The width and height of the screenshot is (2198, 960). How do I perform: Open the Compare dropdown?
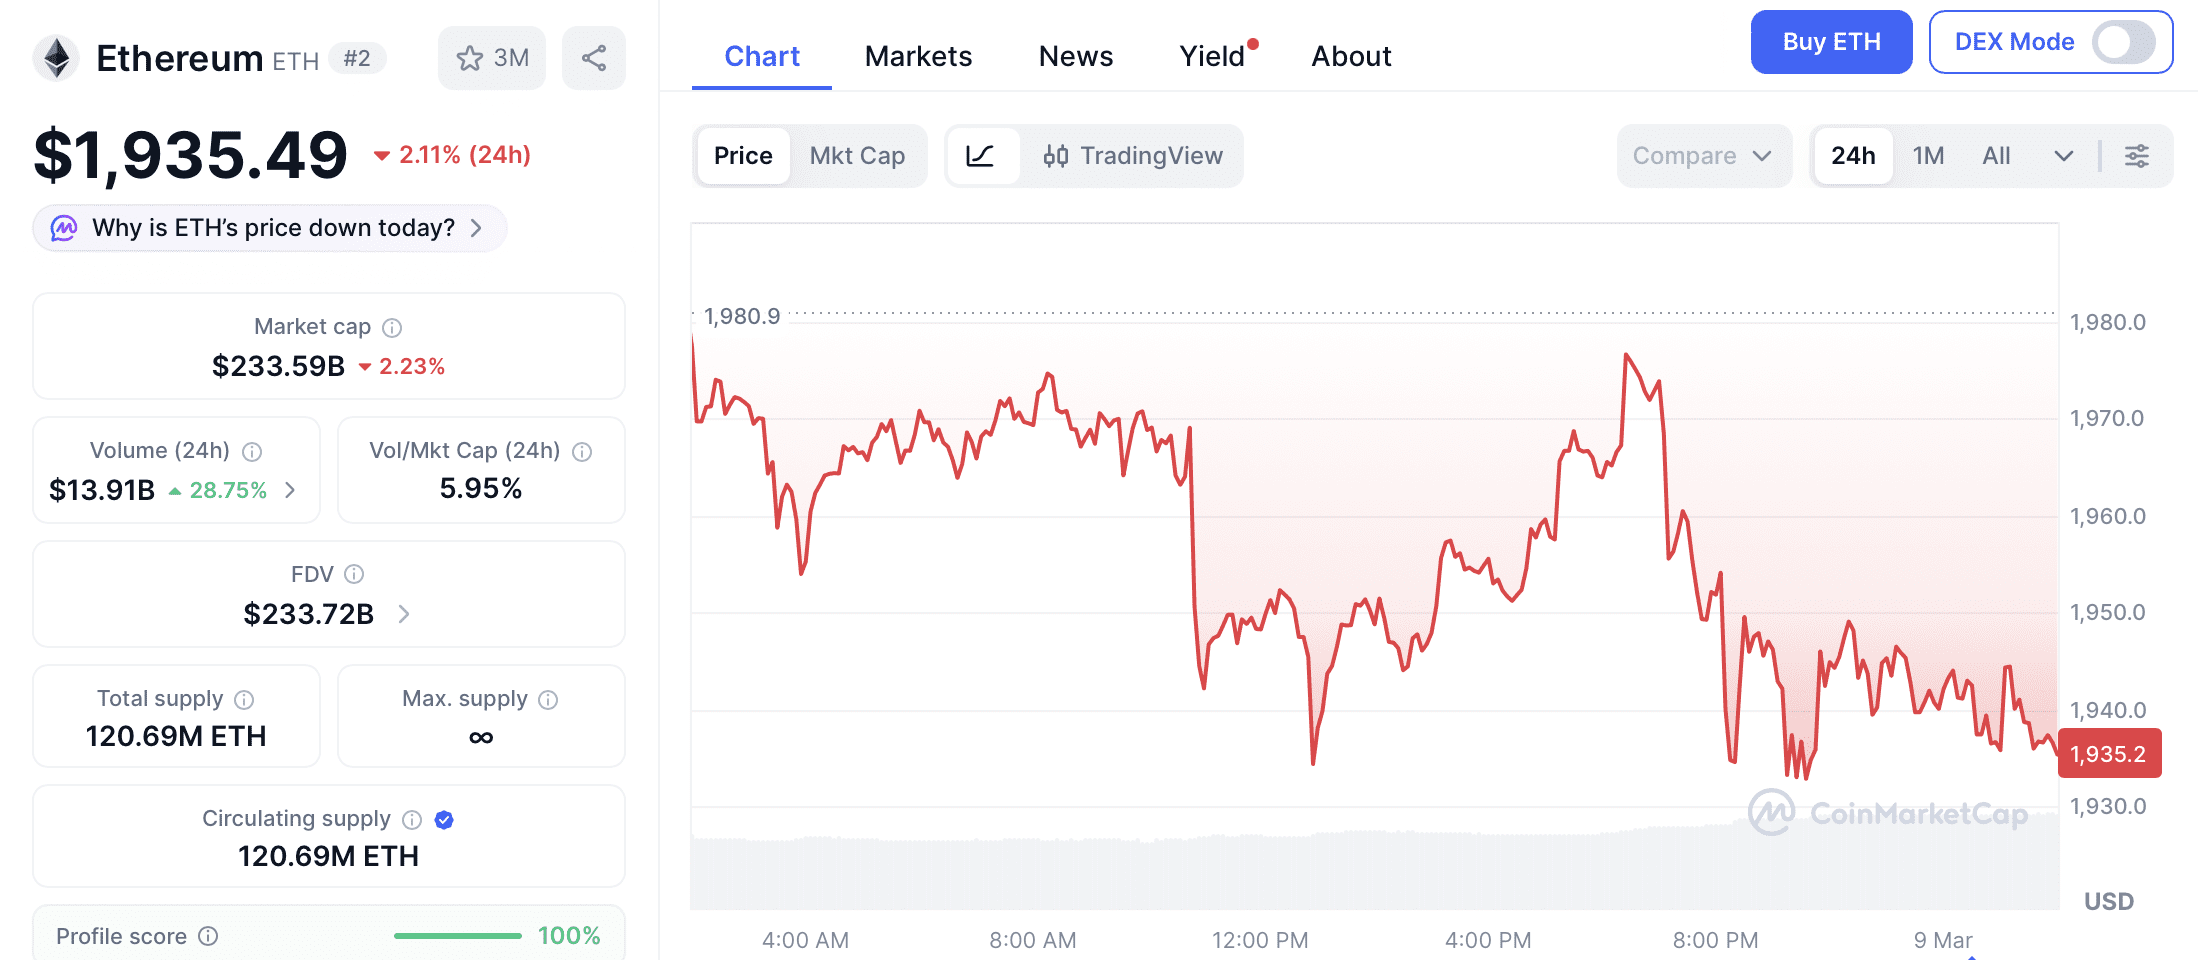pyautogui.click(x=1702, y=156)
